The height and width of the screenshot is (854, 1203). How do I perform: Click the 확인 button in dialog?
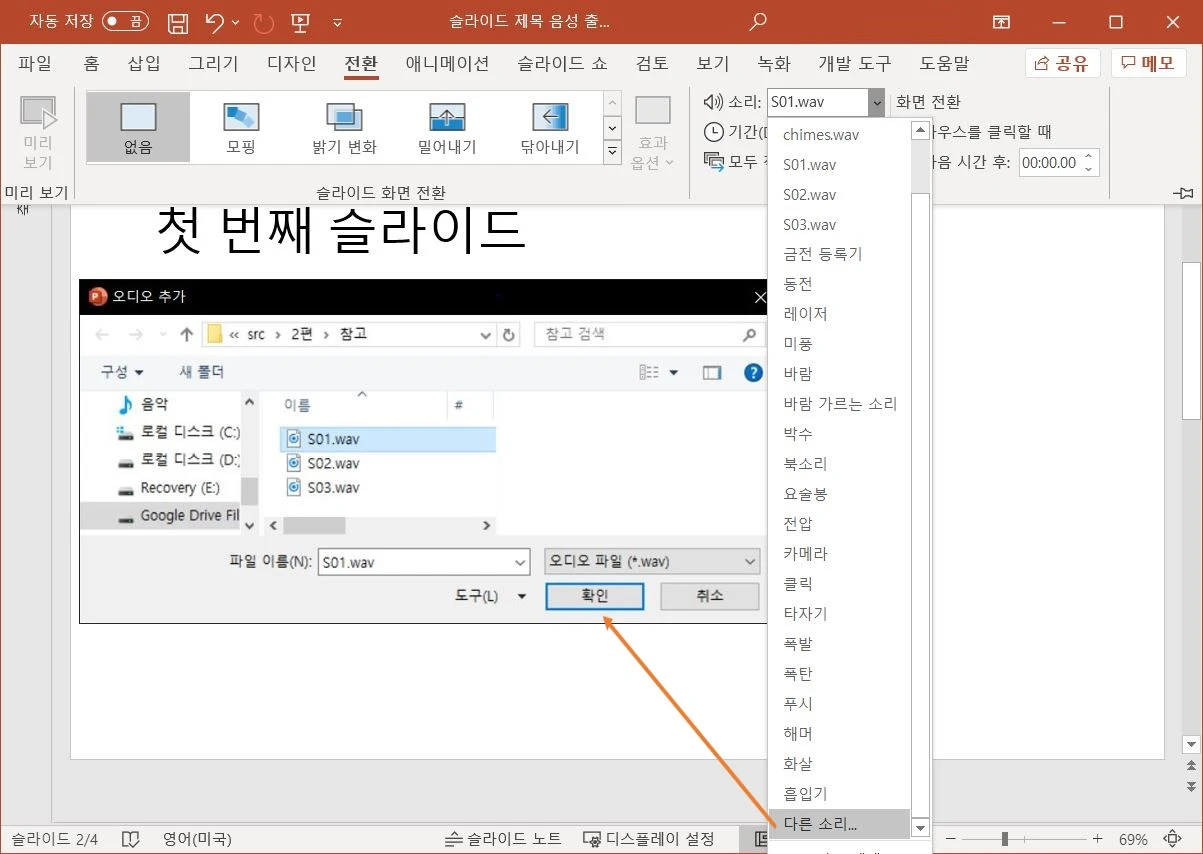(594, 596)
